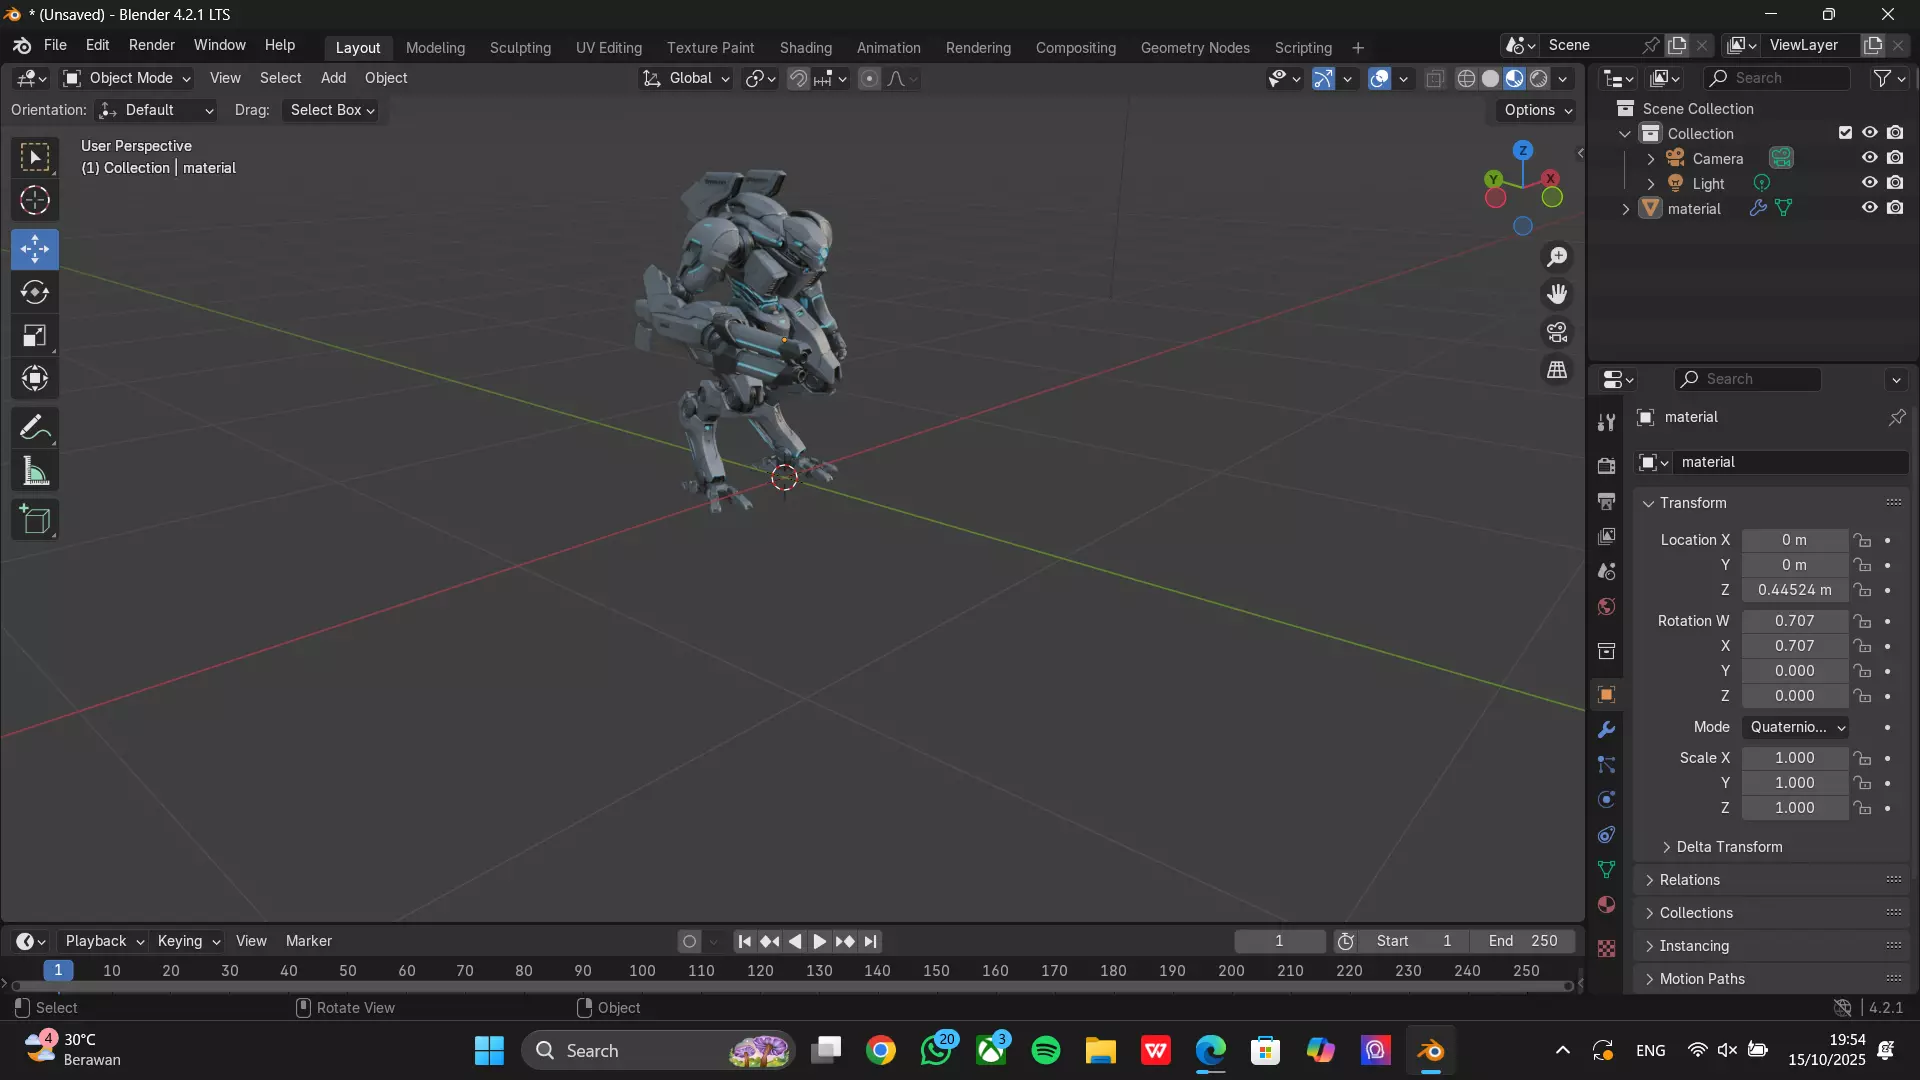This screenshot has width=1920, height=1080.
Task: Open the Object Mode dropdown
Action: (x=127, y=78)
